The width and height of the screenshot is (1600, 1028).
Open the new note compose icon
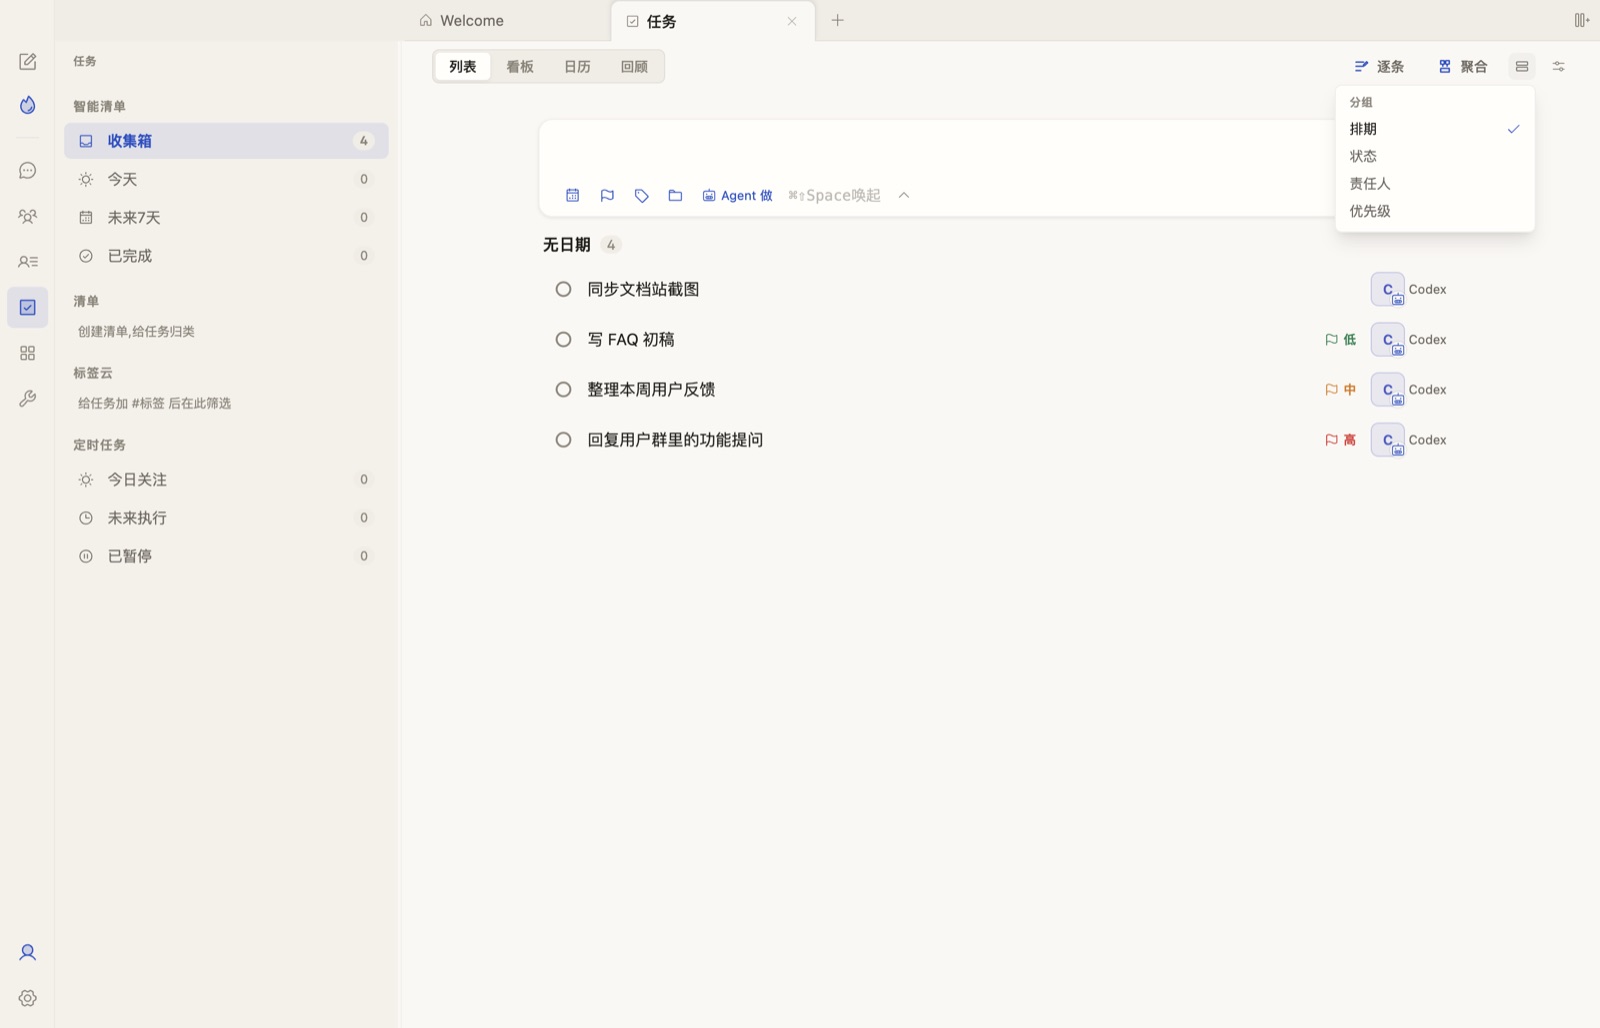27,62
